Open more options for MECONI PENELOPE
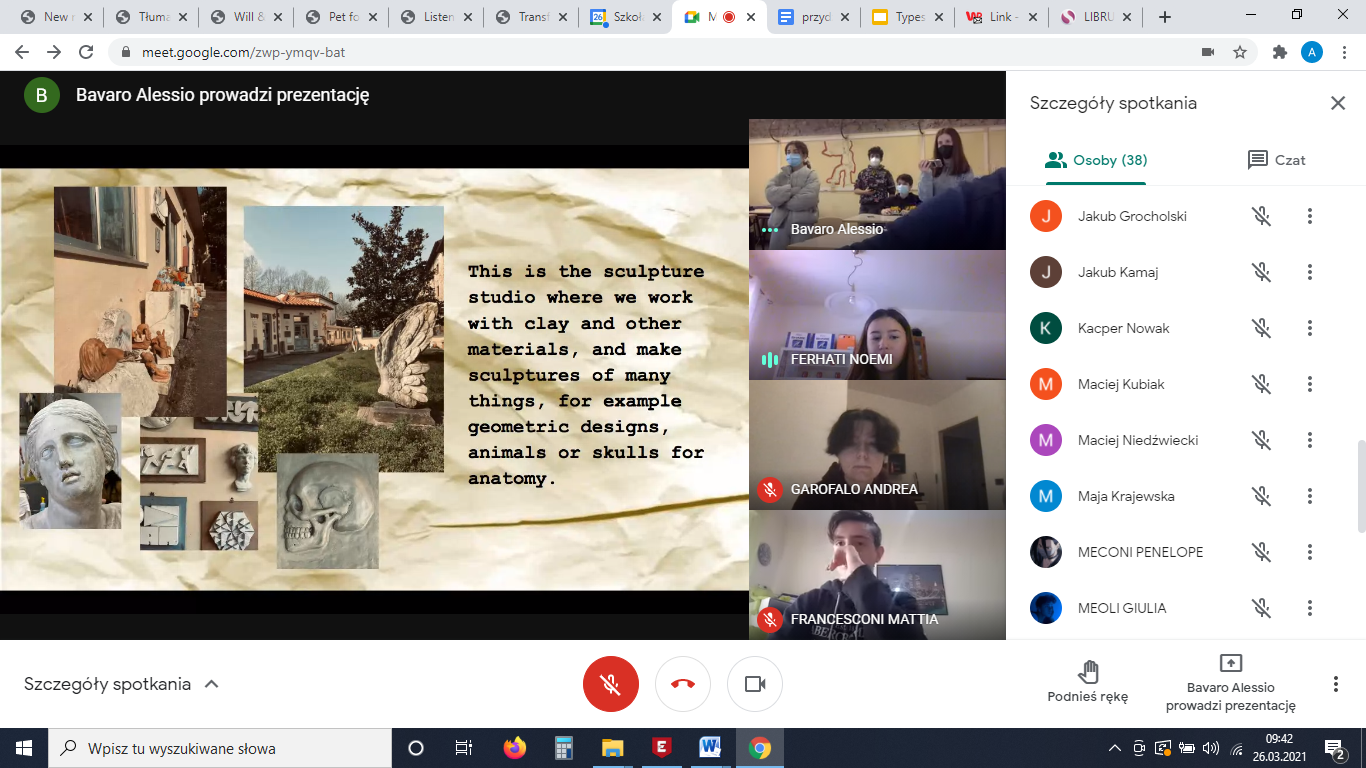 tap(1309, 552)
